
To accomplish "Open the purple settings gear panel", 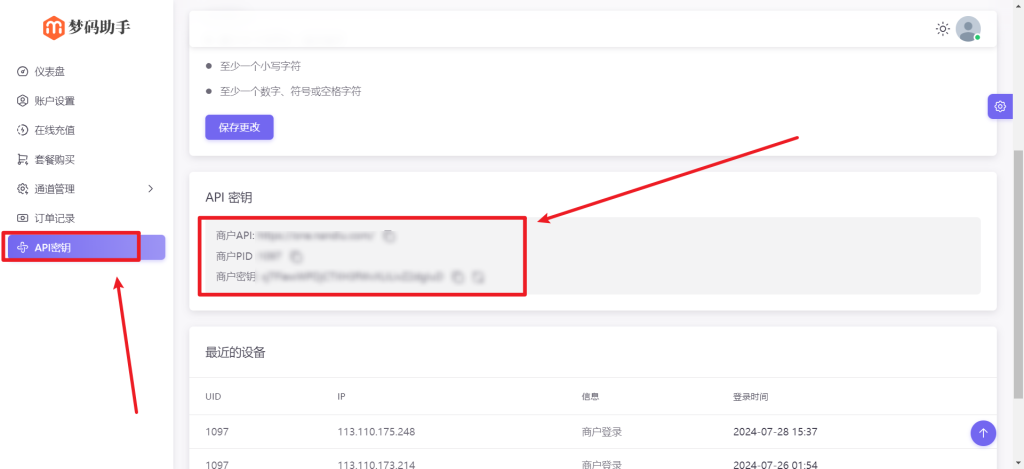I will click(999, 106).
